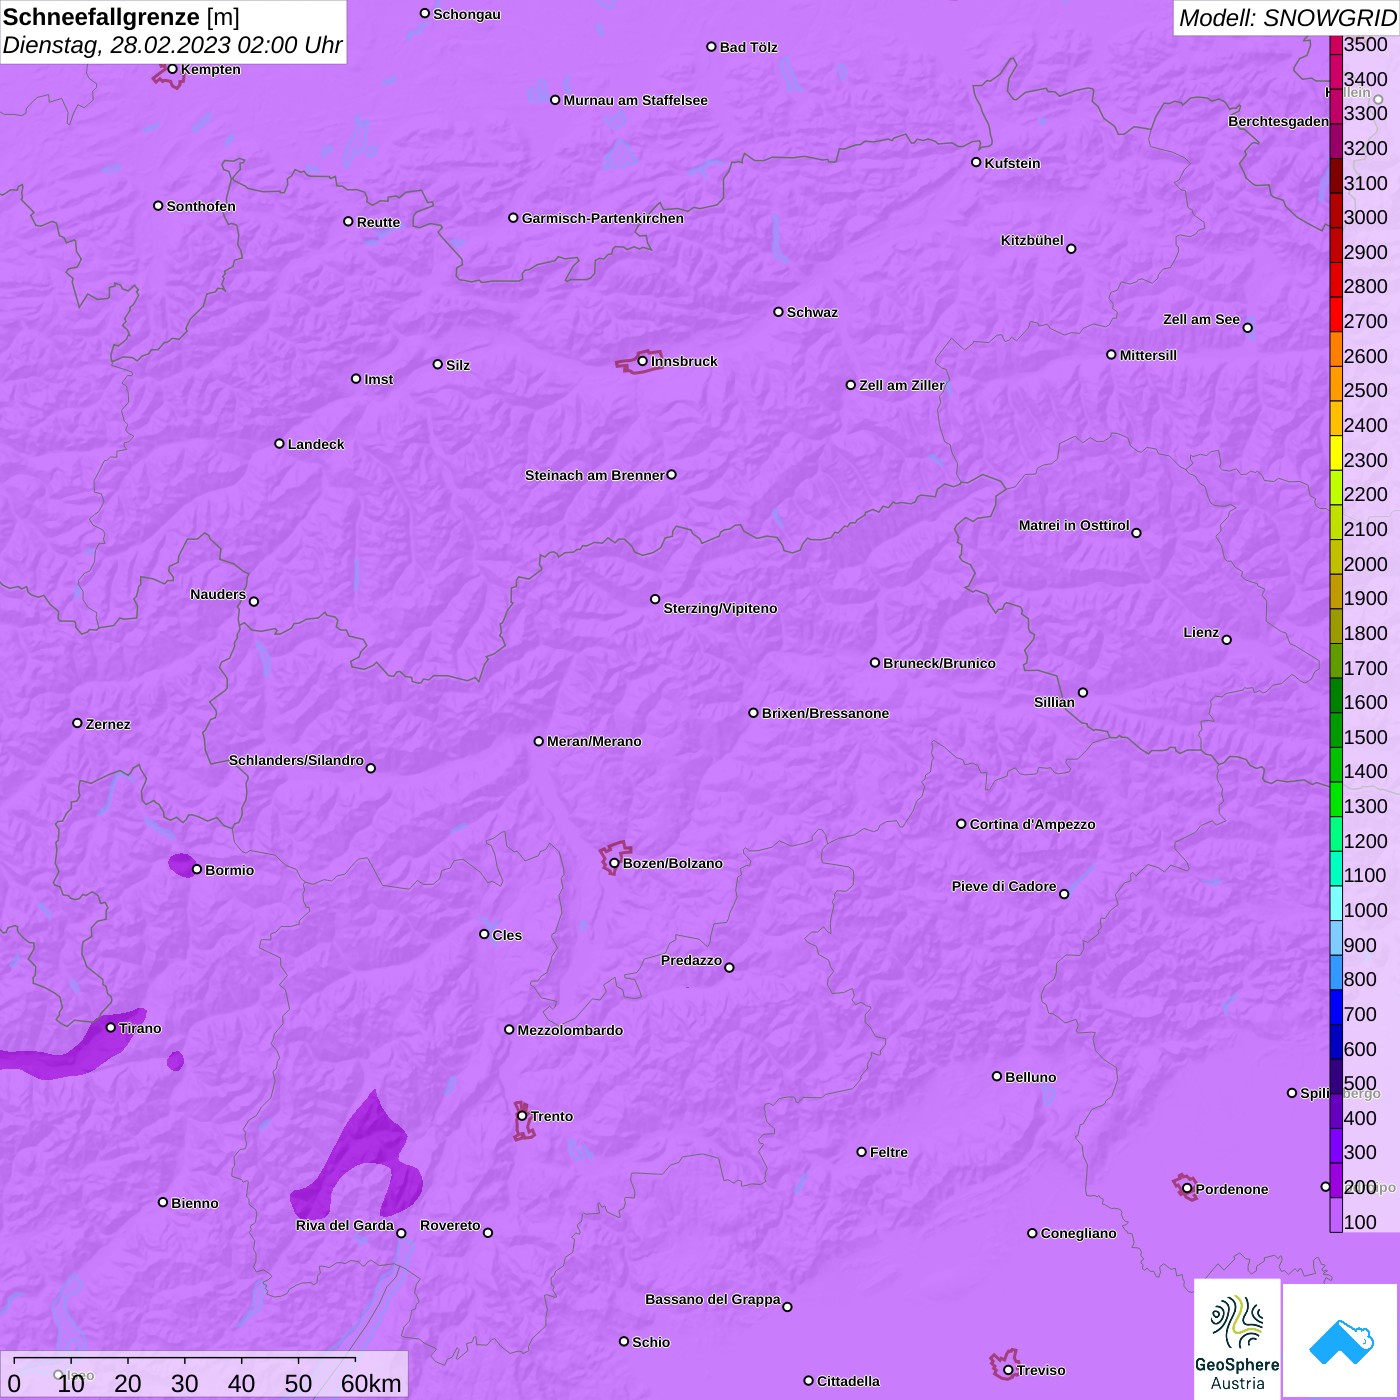1400x1400 pixels.
Task: Click the Kempten city marker
Action: [x=172, y=69]
